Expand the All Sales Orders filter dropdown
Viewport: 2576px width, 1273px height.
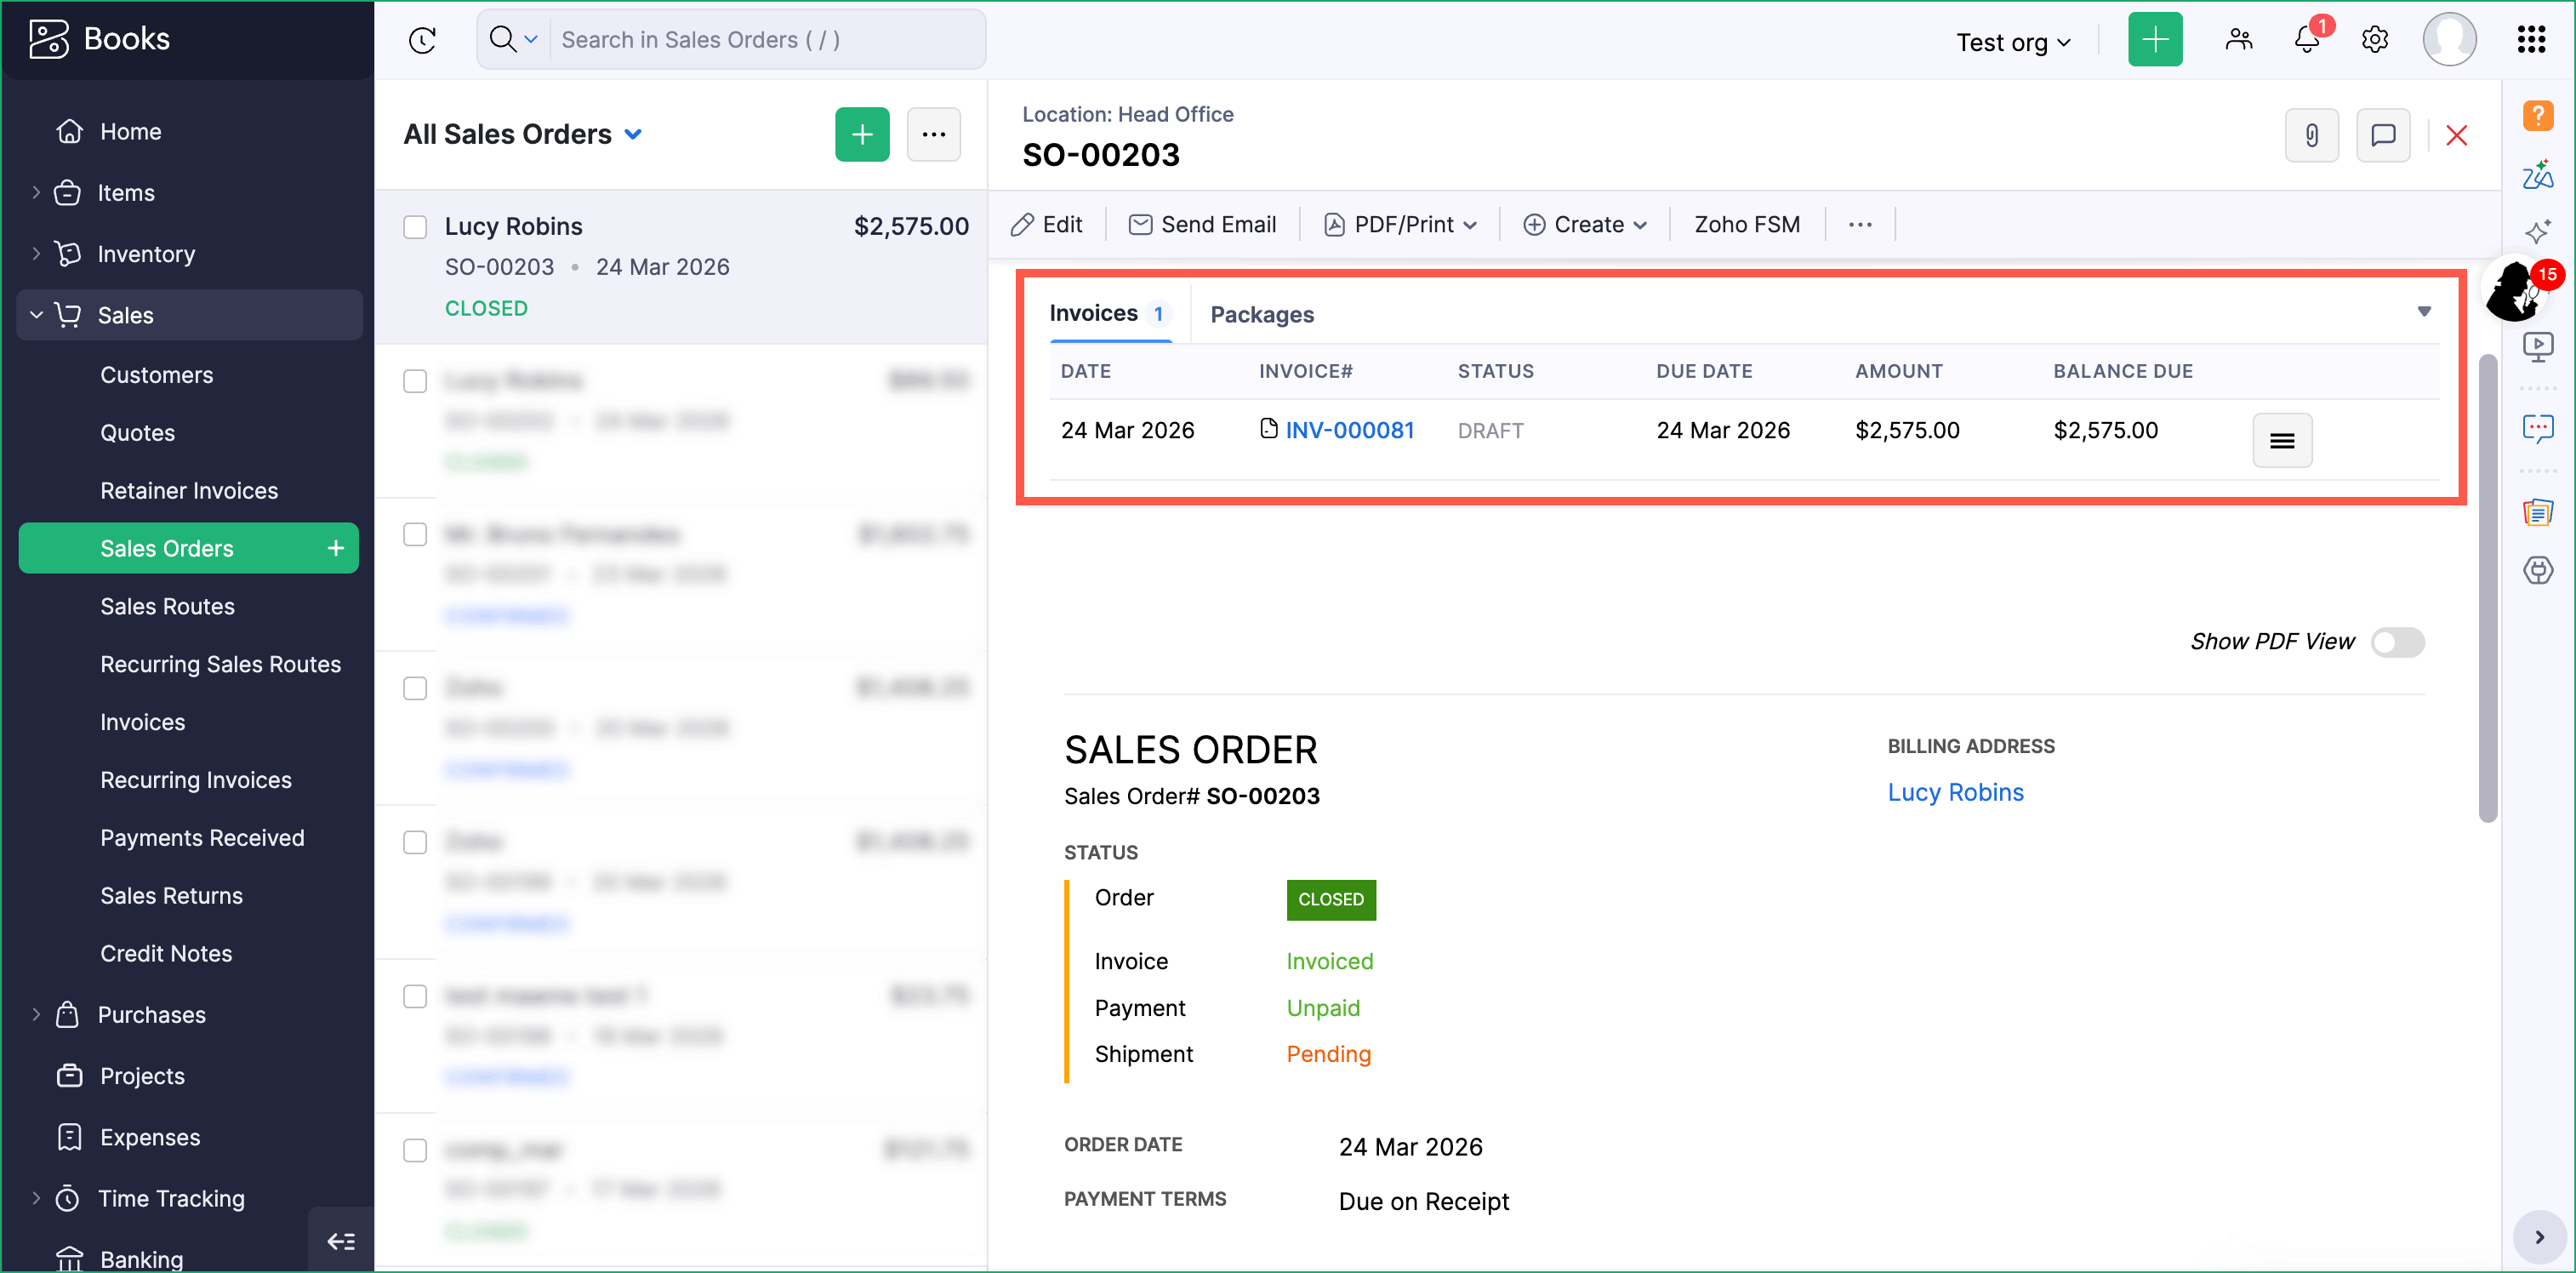[633, 134]
